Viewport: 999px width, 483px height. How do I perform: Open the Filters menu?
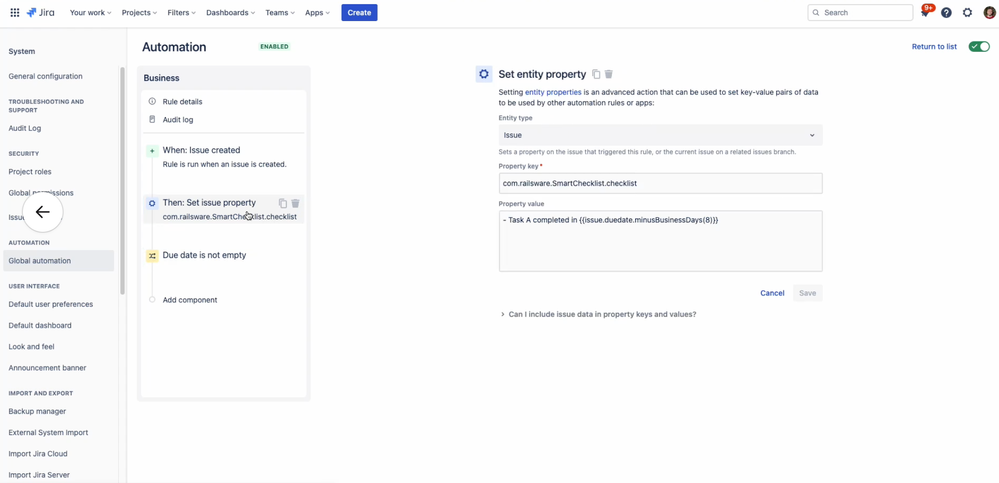click(182, 12)
